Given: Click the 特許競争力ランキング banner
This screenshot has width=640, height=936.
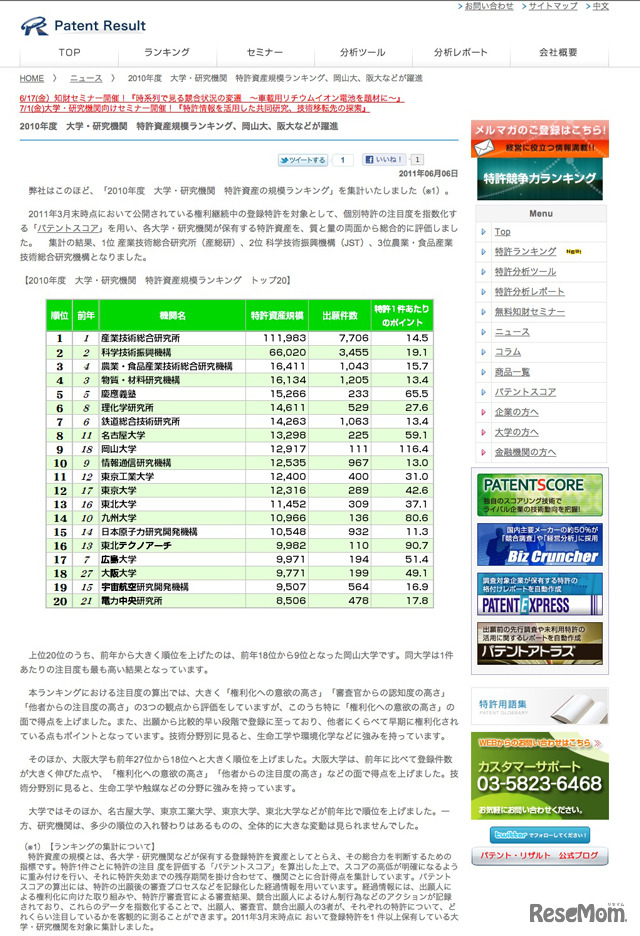Looking at the screenshot, I should coord(540,178).
